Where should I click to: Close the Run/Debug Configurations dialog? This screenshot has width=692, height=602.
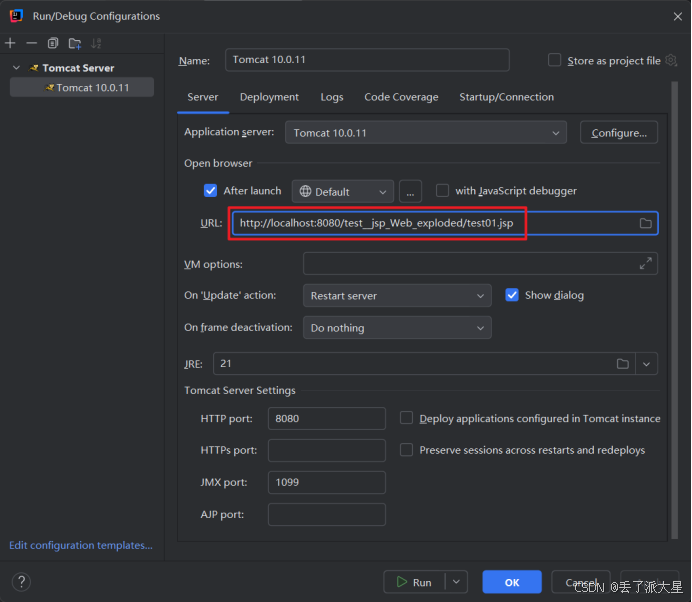[x=677, y=16]
